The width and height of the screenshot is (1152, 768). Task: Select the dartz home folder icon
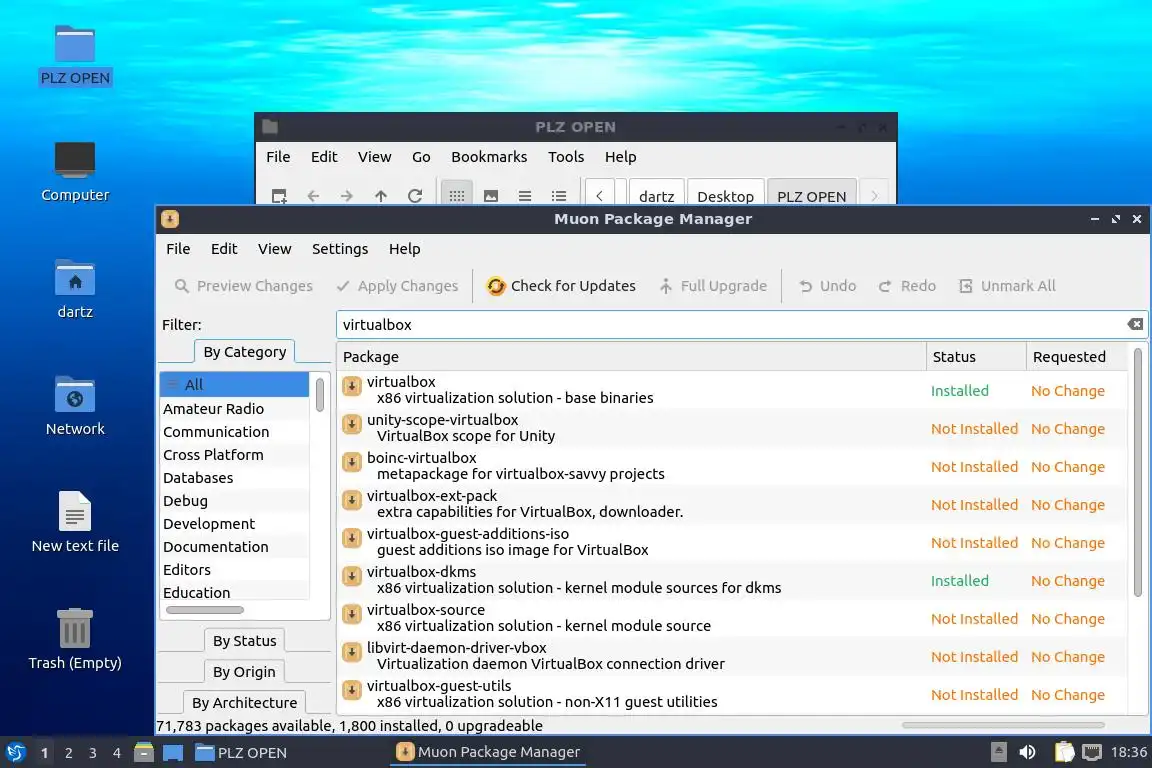pos(75,278)
